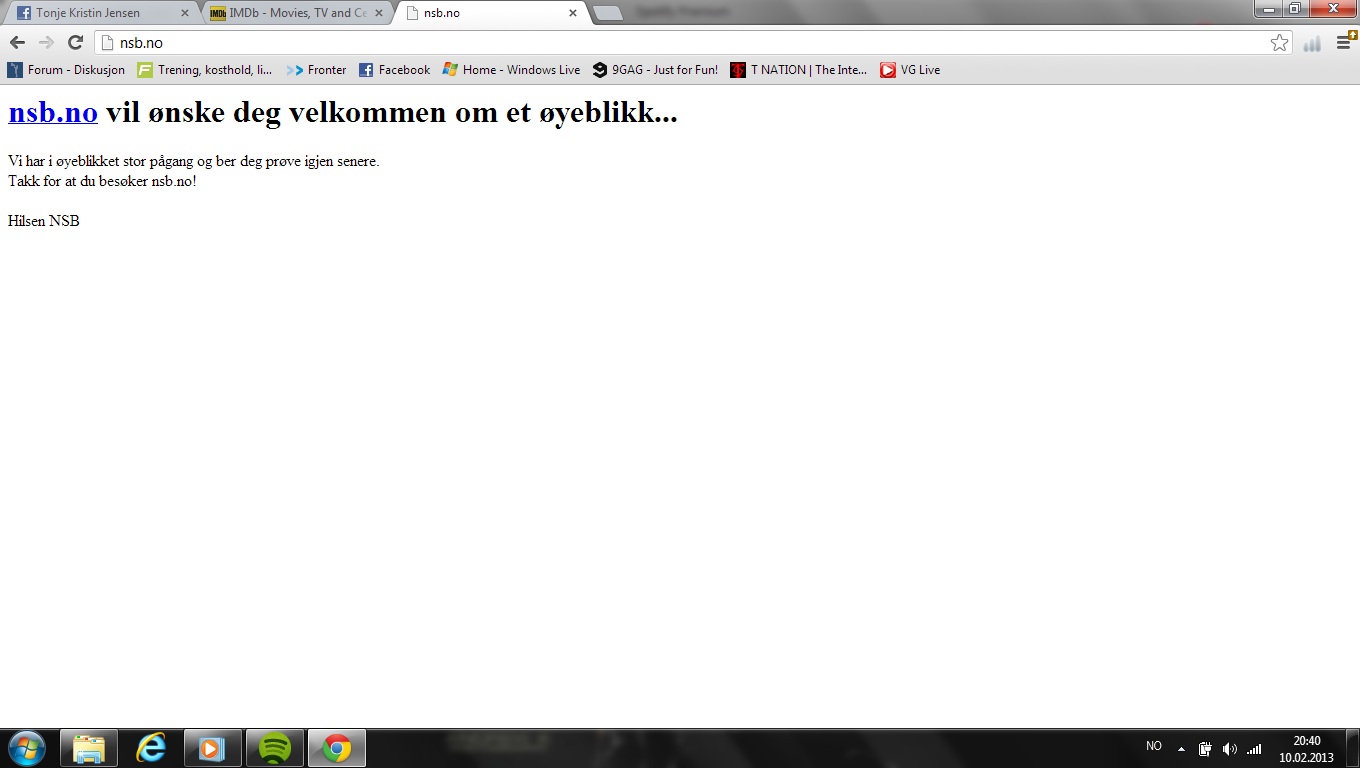Open a new tab
Screen dimensions: 1360x768
(608, 13)
